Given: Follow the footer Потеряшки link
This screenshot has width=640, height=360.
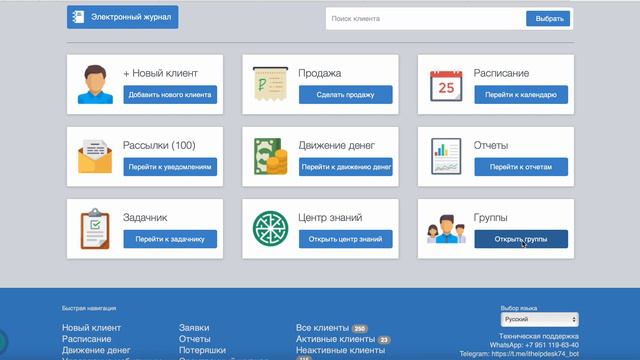Looking at the screenshot, I should pos(202,350).
